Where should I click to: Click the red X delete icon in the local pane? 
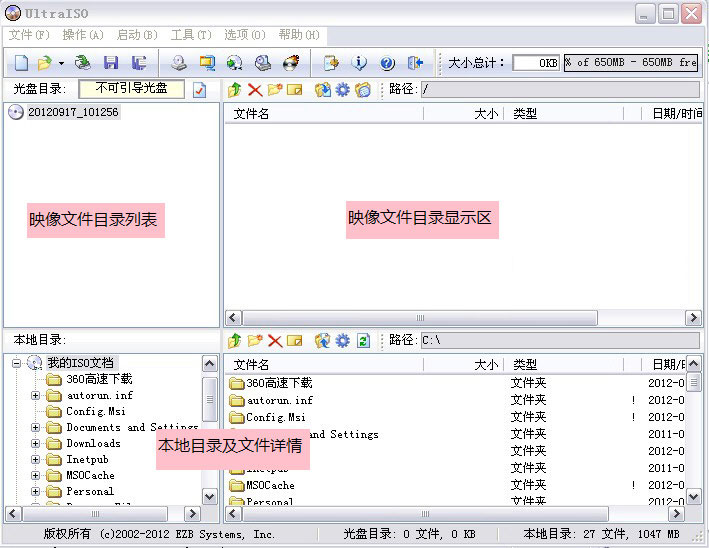(x=275, y=340)
